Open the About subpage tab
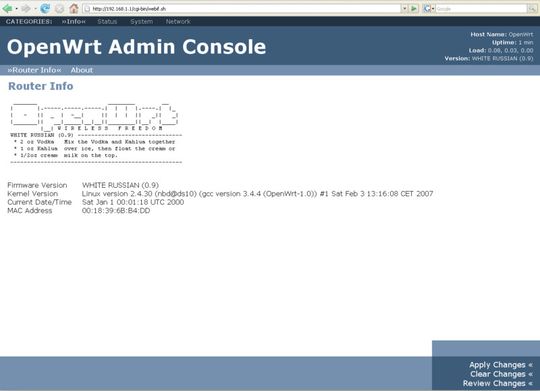 click(x=82, y=70)
